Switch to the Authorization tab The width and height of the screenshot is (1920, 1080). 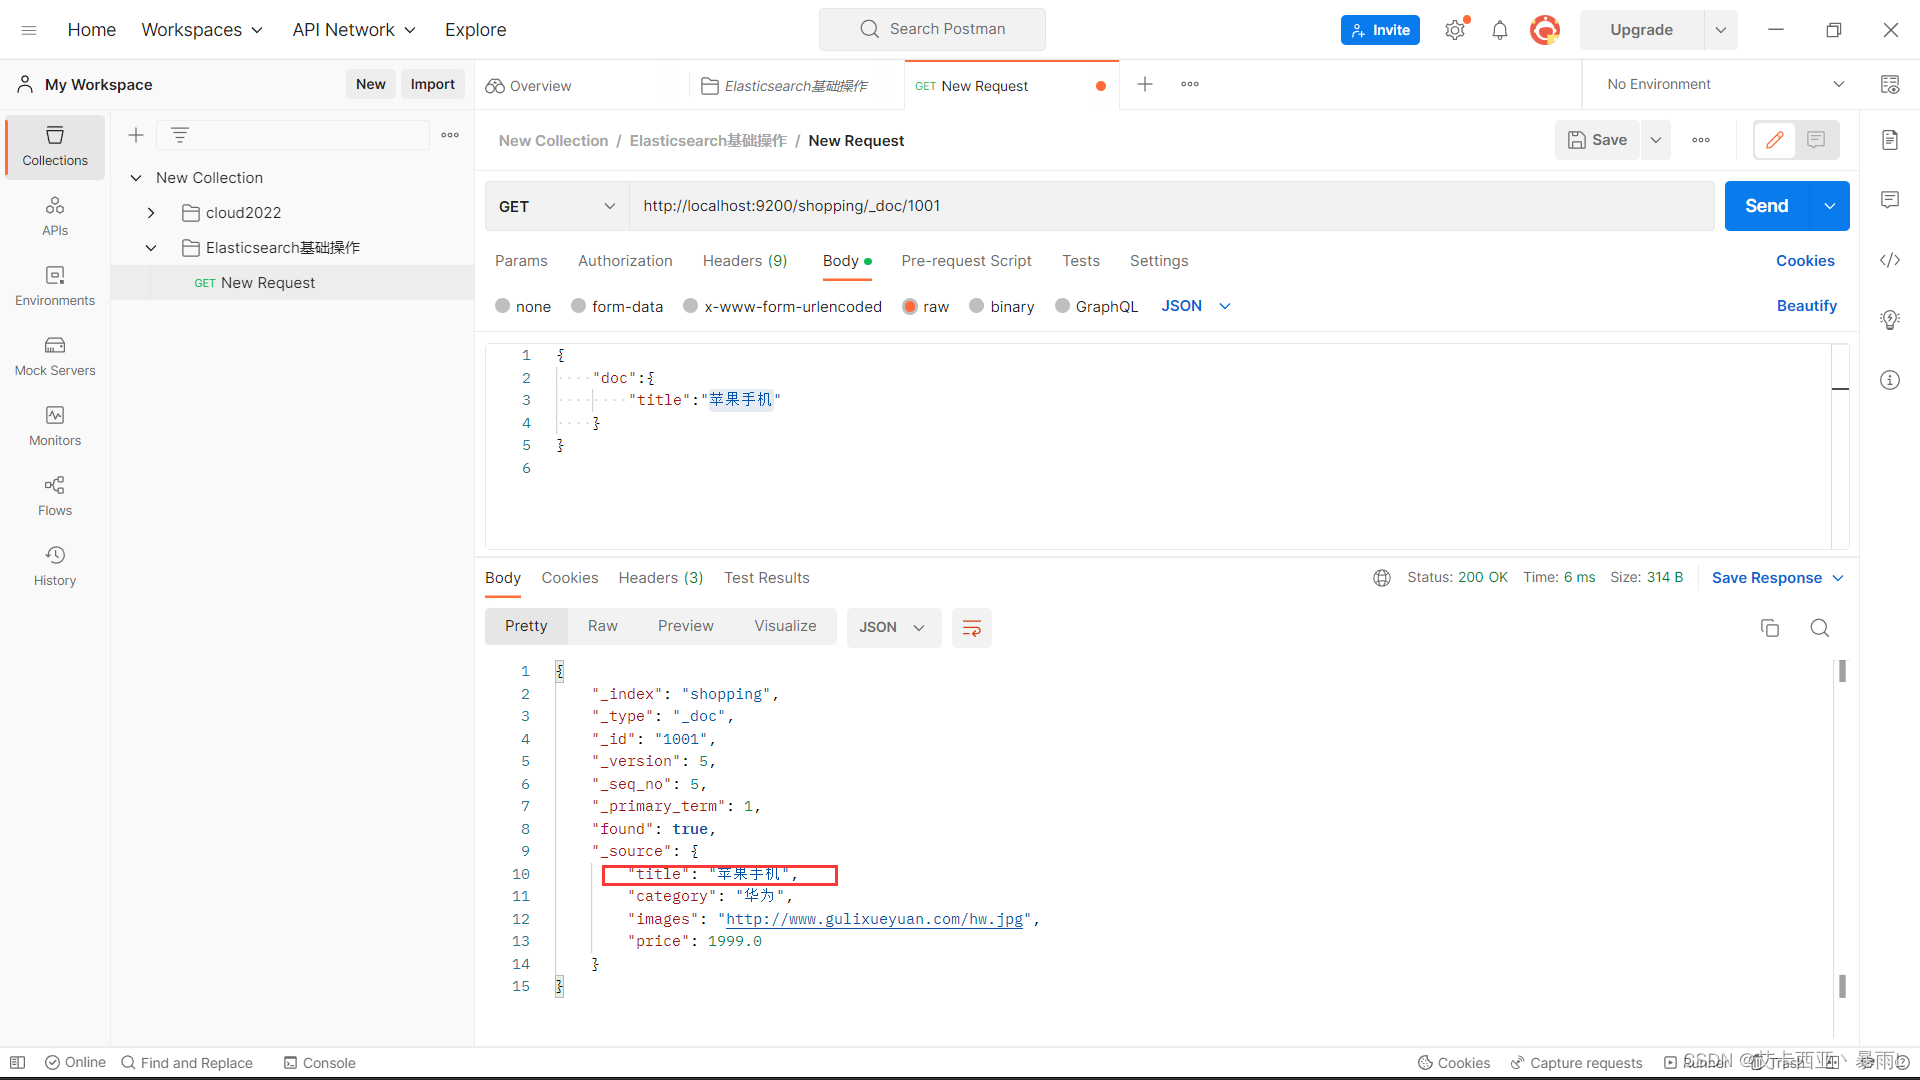(625, 261)
